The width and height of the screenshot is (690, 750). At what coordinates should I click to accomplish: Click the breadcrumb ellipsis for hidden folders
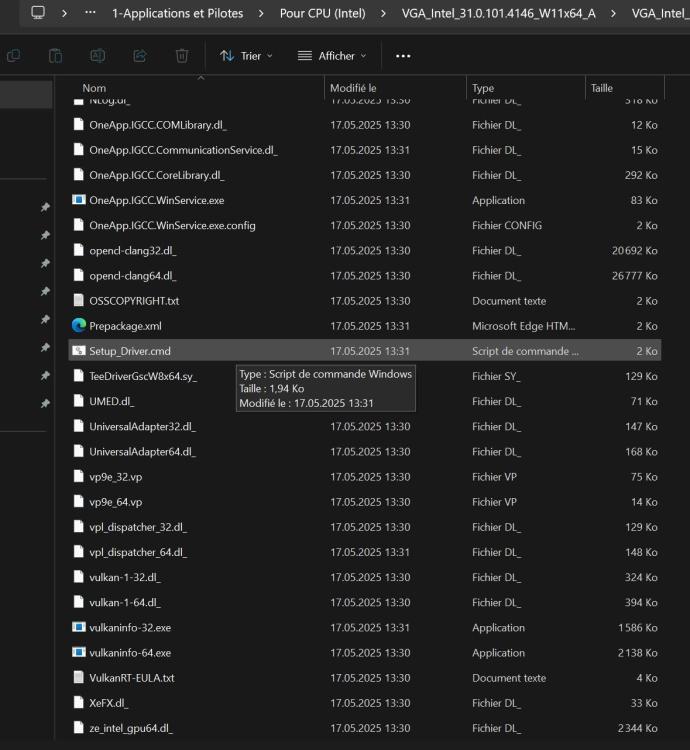[90, 13]
